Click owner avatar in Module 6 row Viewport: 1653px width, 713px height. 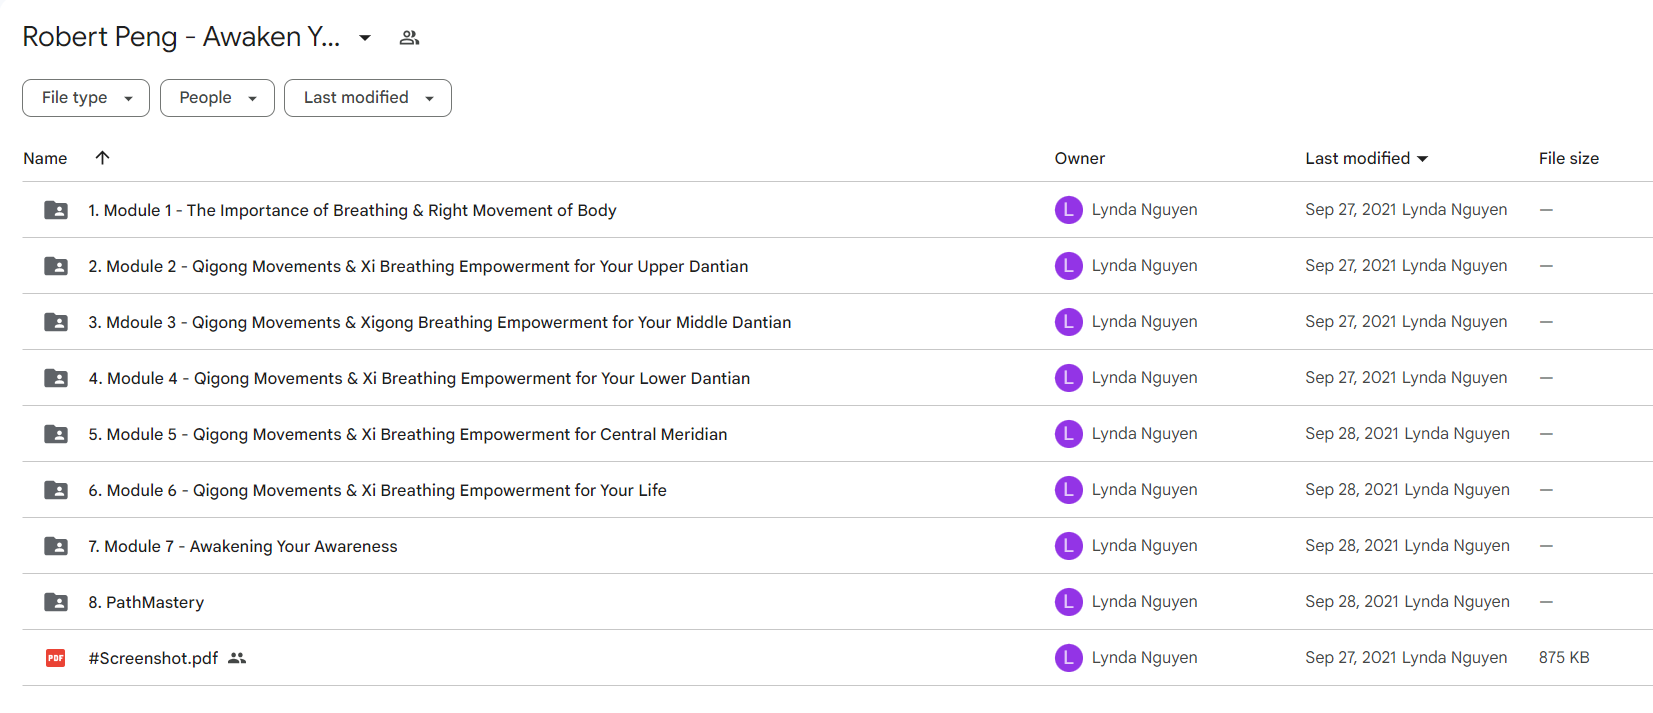point(1069,490)
